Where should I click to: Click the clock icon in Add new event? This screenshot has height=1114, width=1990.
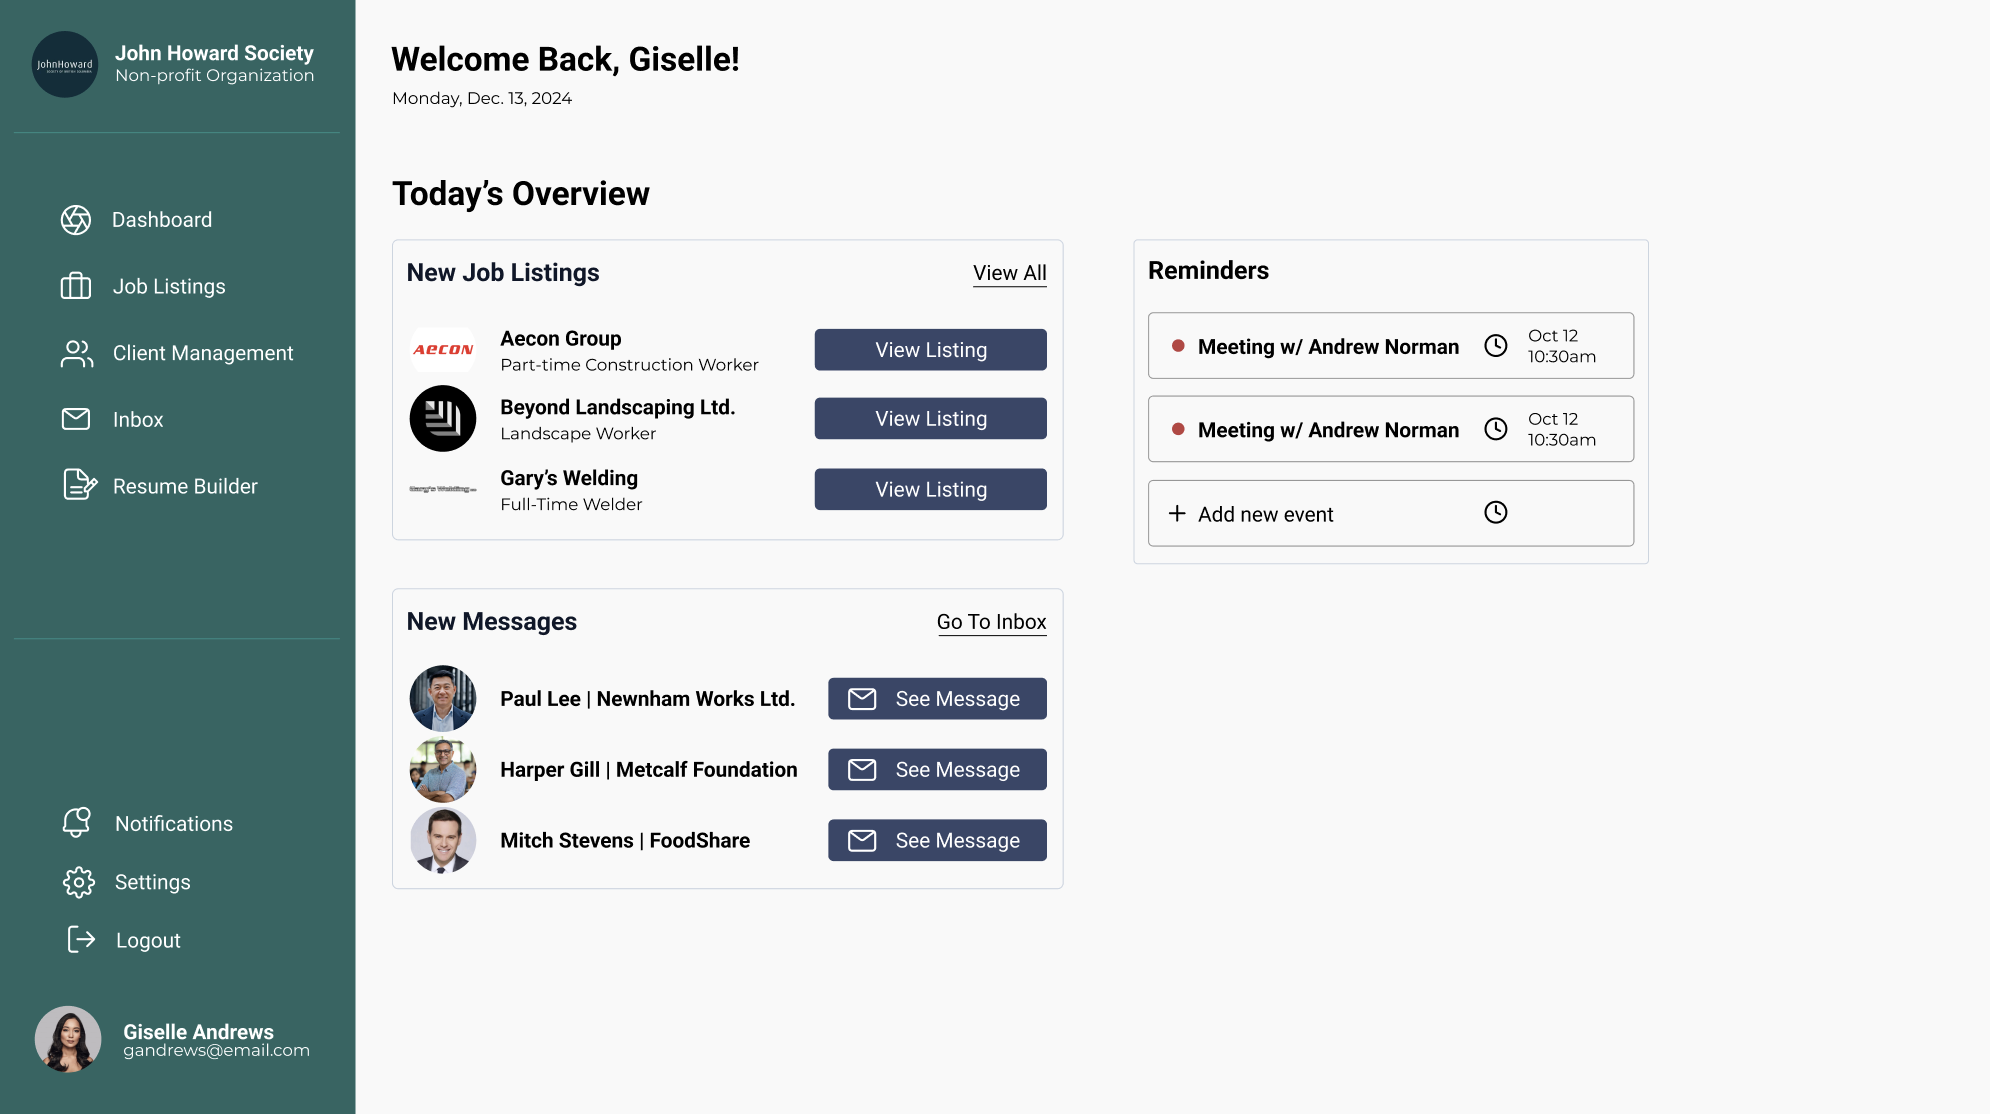coord(1496,512)
